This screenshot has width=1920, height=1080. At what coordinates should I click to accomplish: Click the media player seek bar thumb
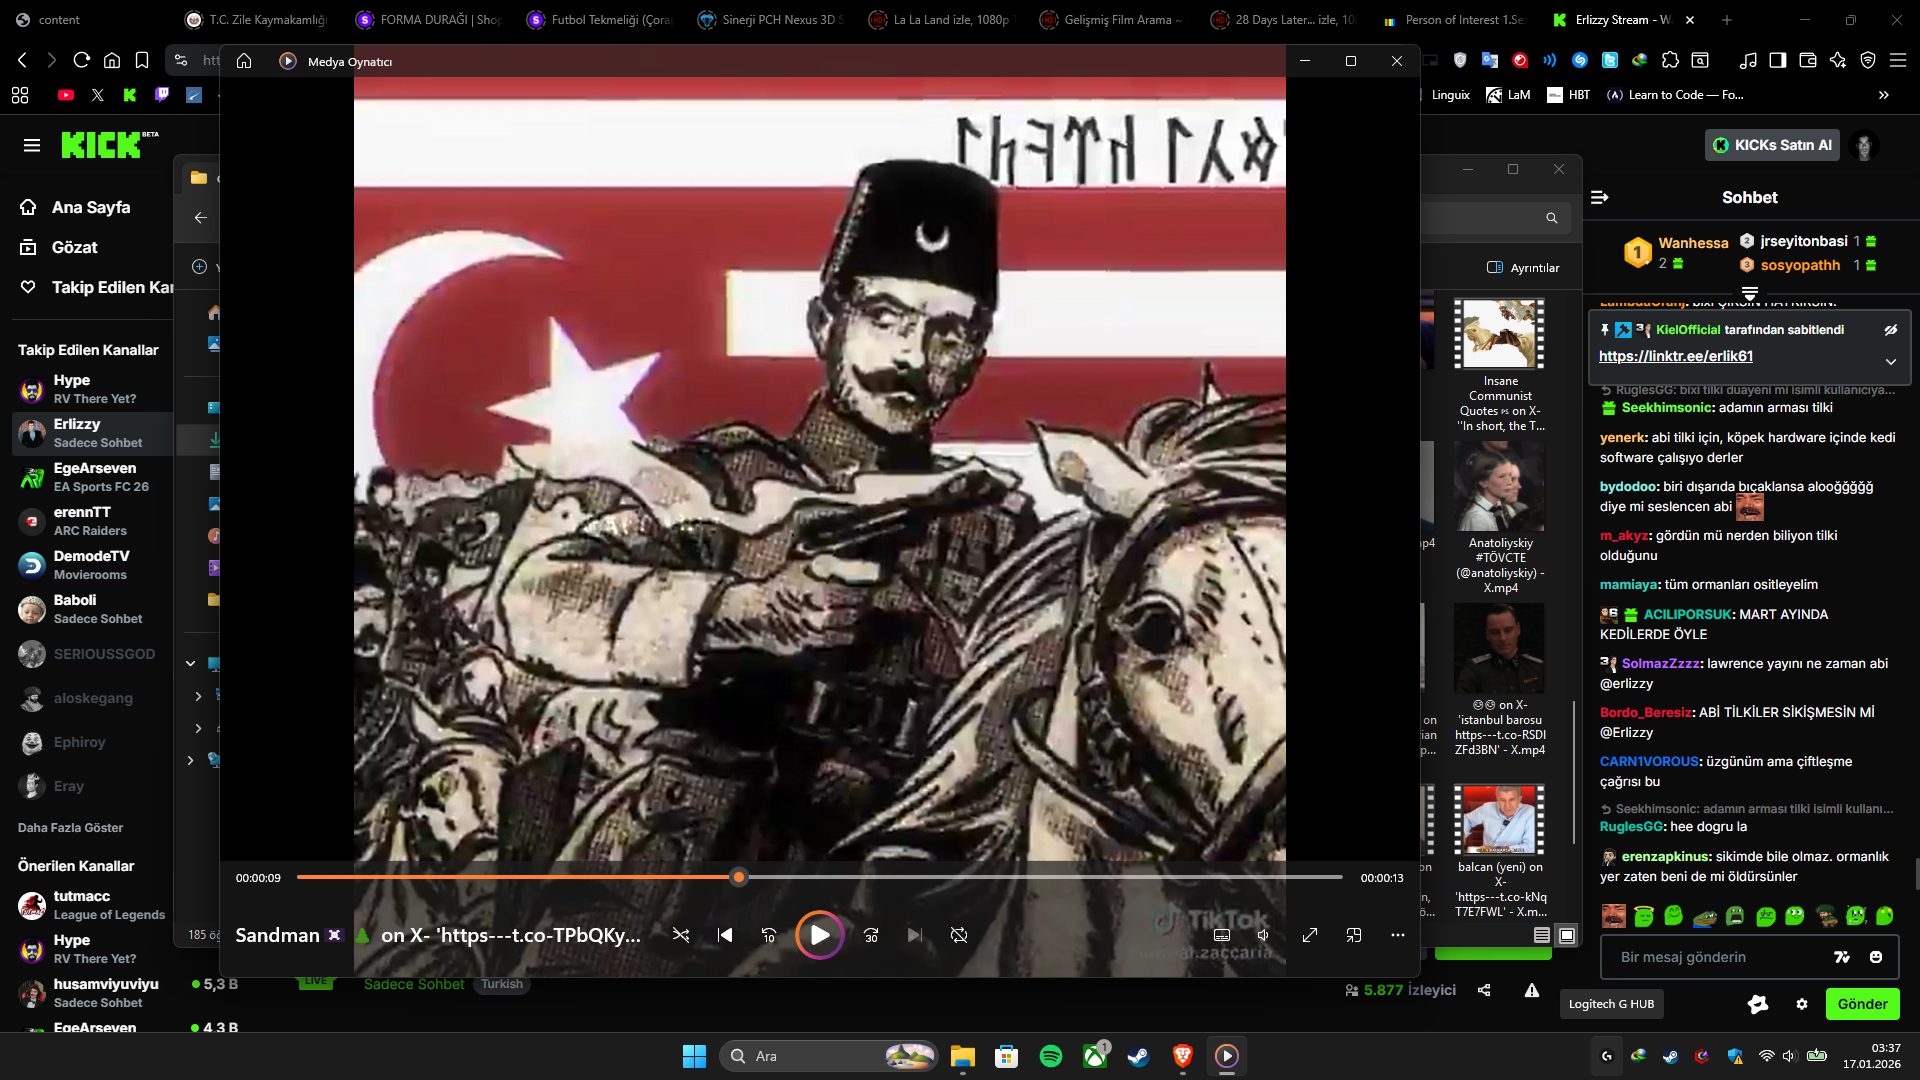[739, 877]
